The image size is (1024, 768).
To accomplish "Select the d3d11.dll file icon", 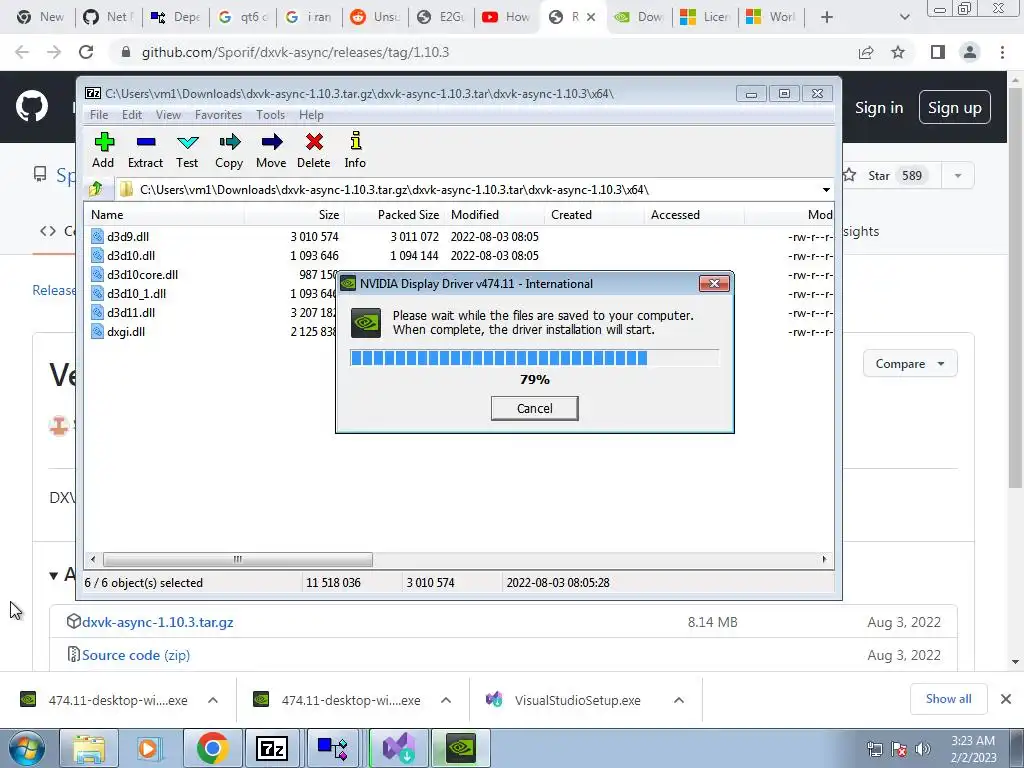I will tap(97, 312).
